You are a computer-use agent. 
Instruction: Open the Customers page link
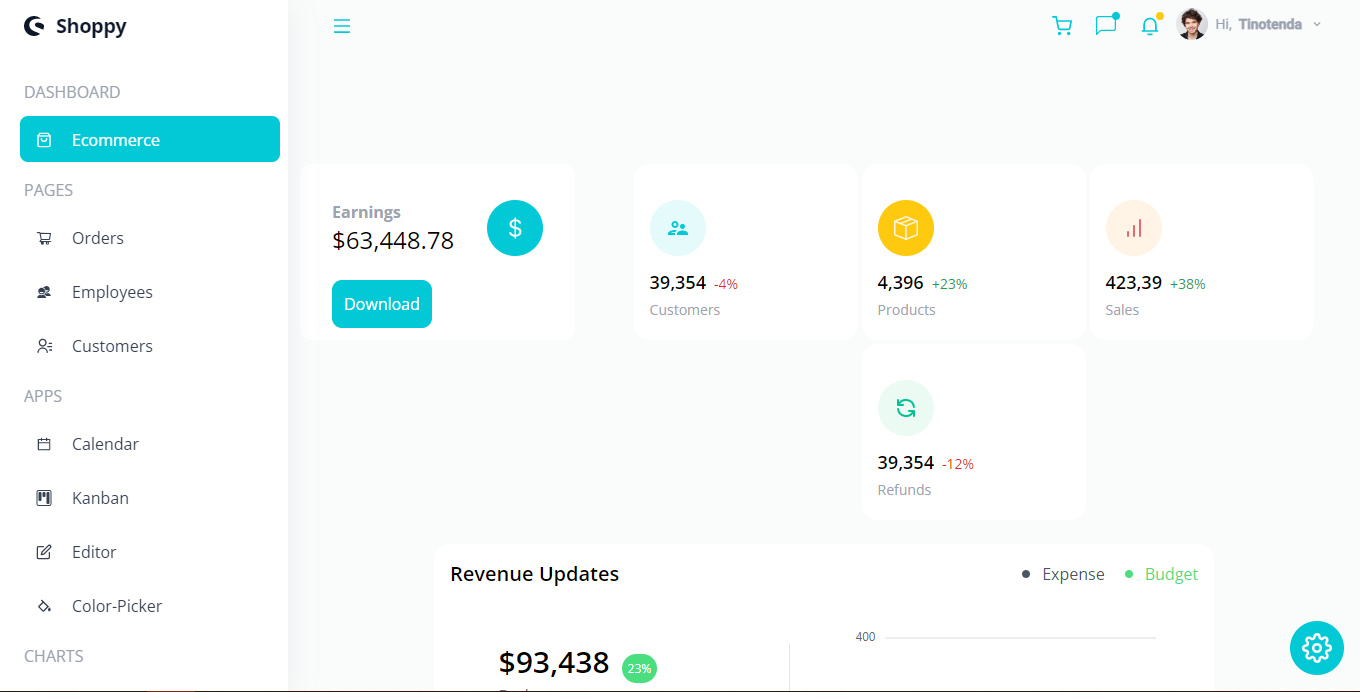pos(111,345)
